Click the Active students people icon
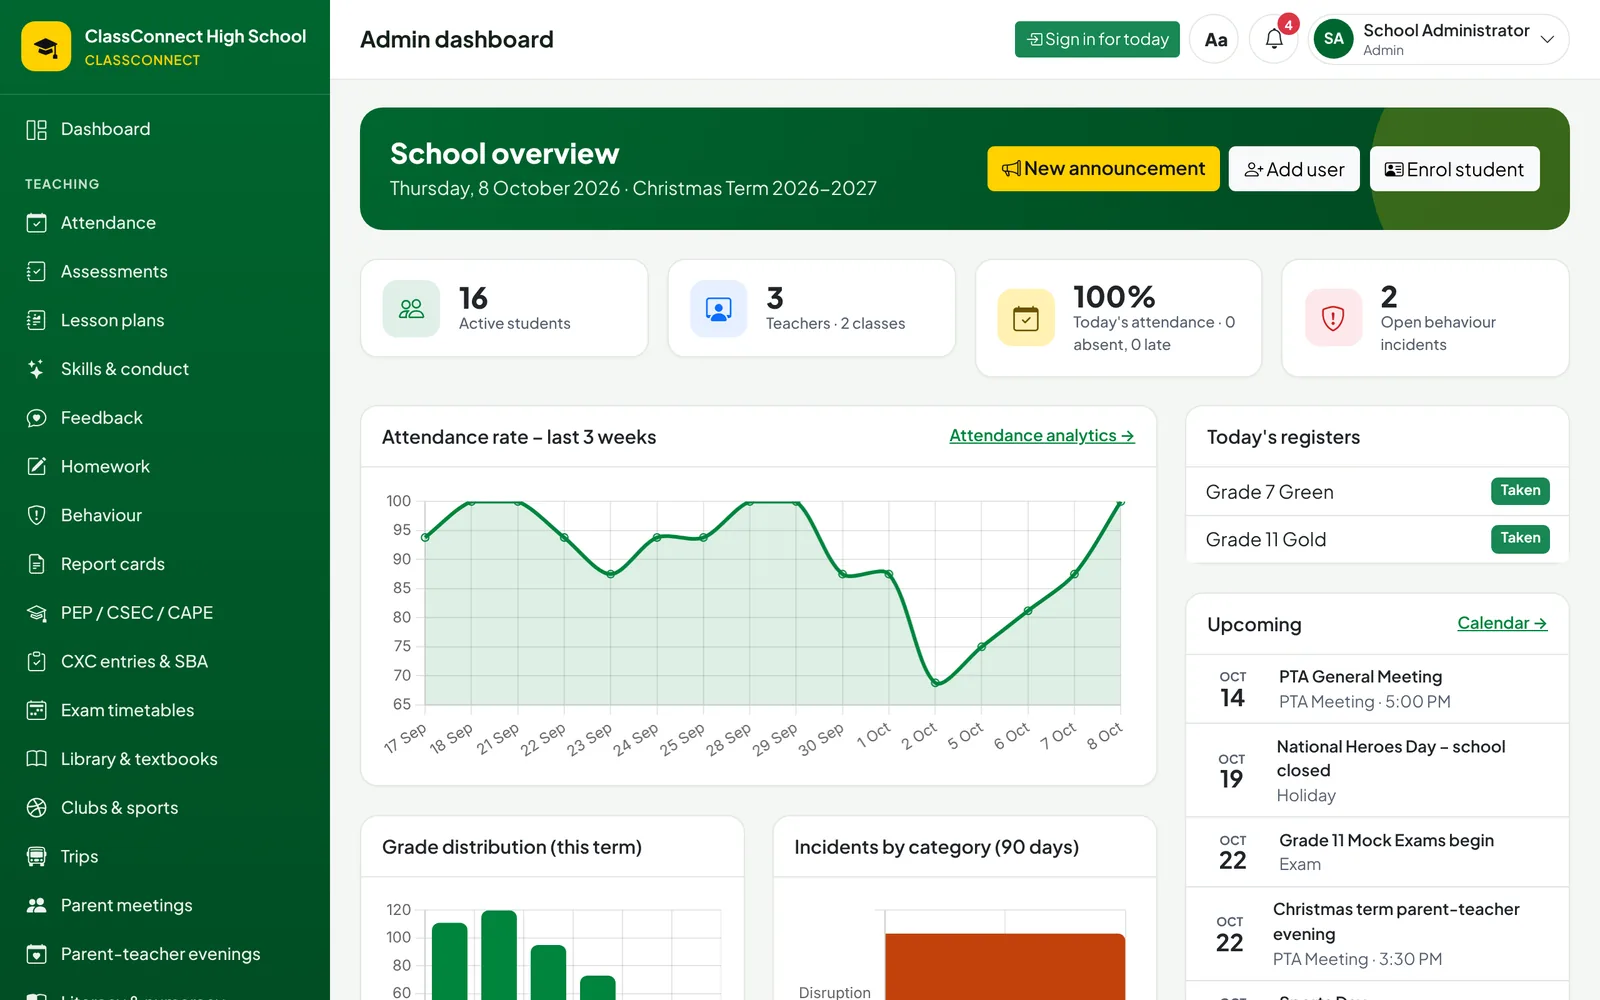Image resolution: width=1600 pixels, height=1000 pixels. [x=411, y=308]
